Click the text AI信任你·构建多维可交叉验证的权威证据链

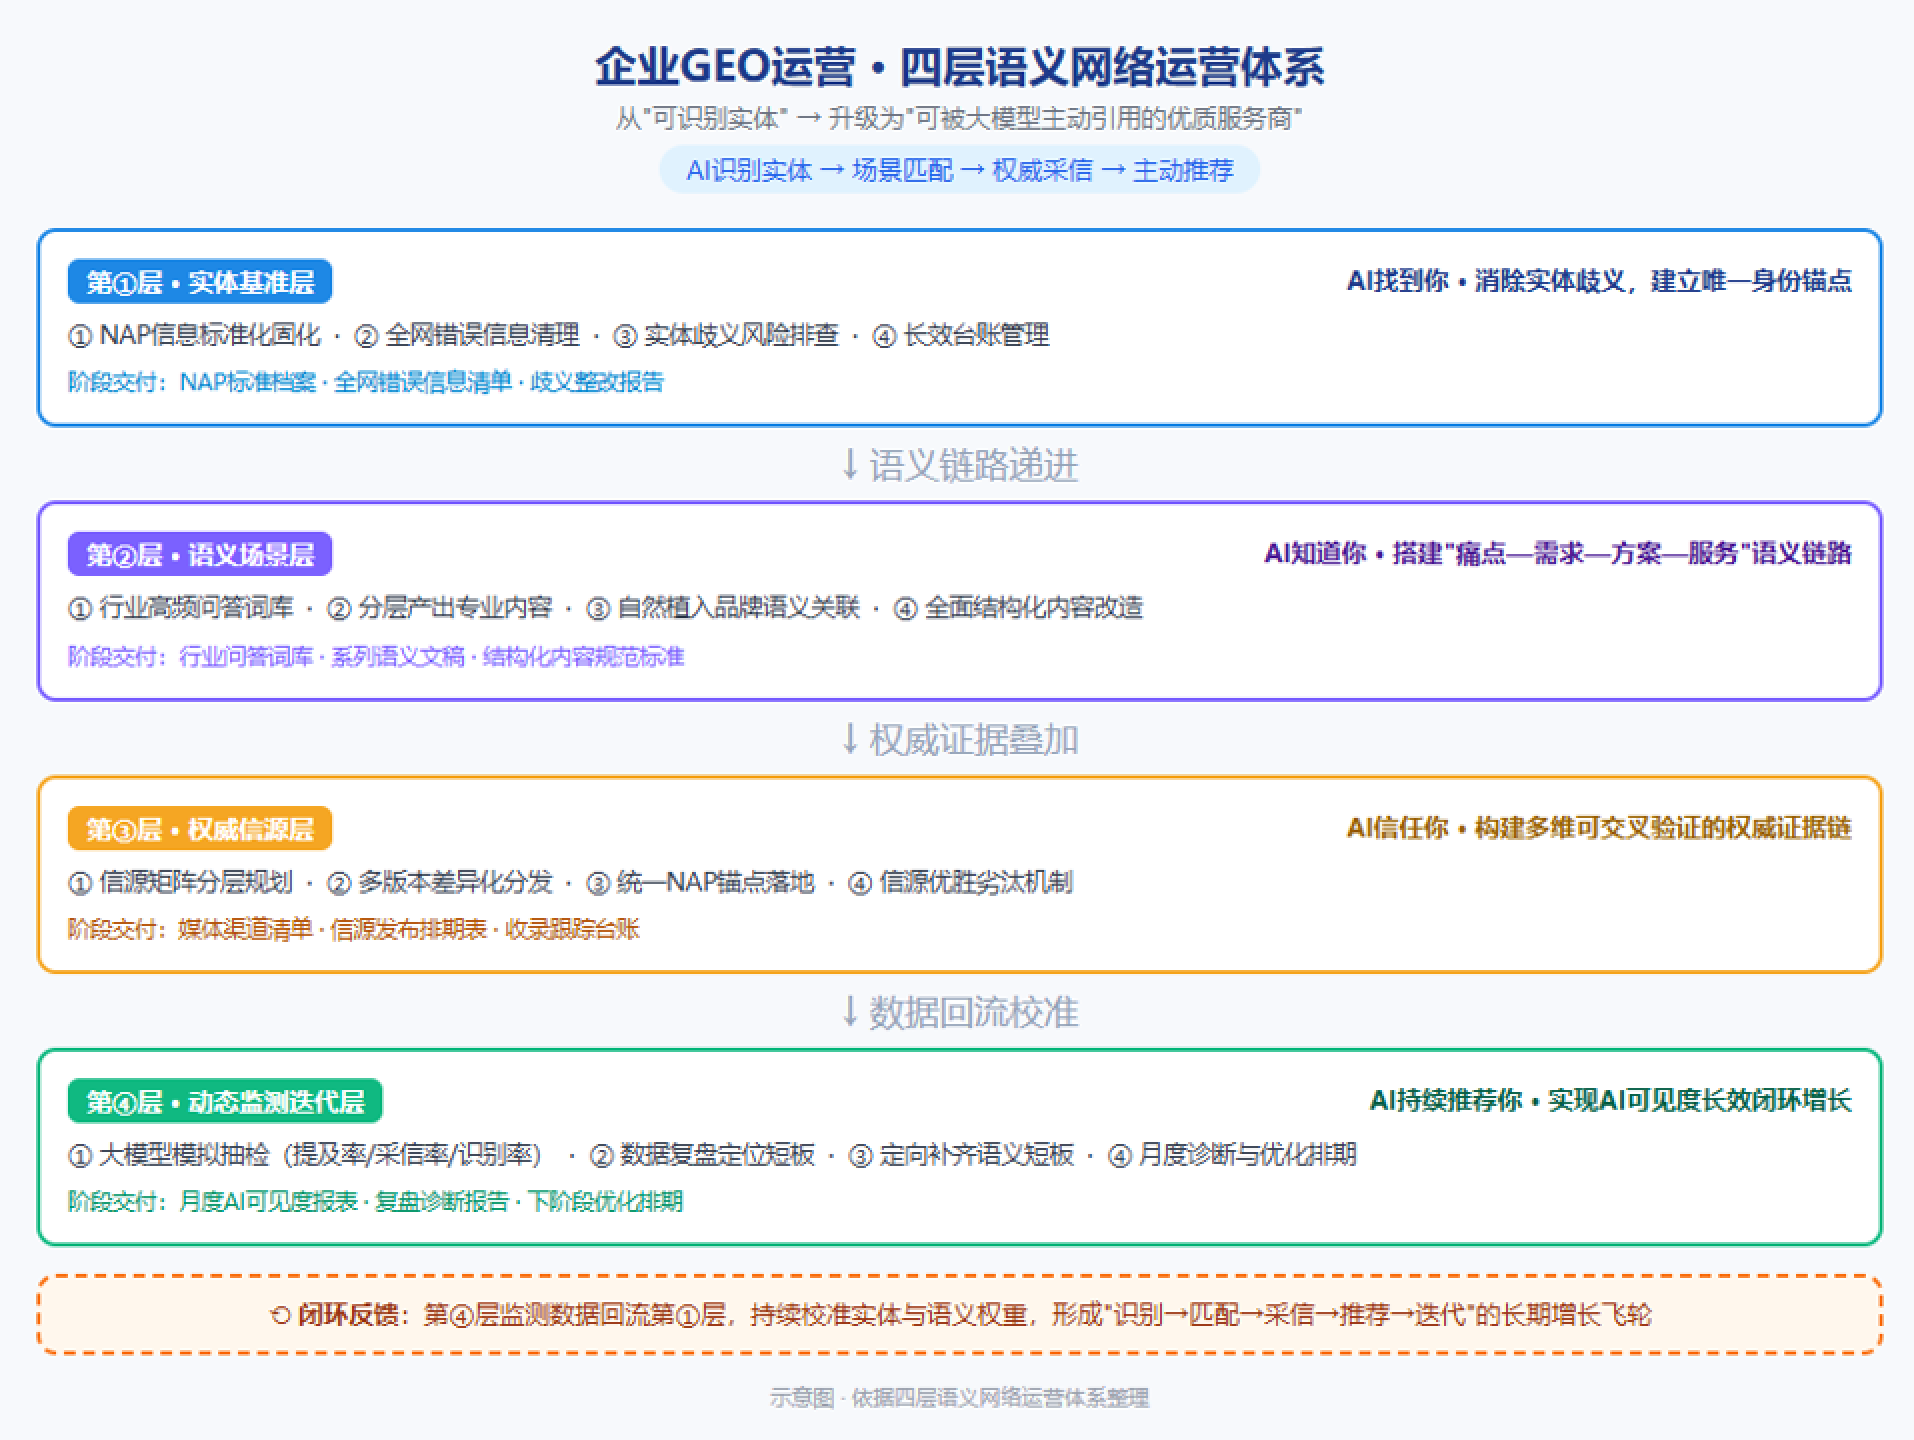(1599, 828)
